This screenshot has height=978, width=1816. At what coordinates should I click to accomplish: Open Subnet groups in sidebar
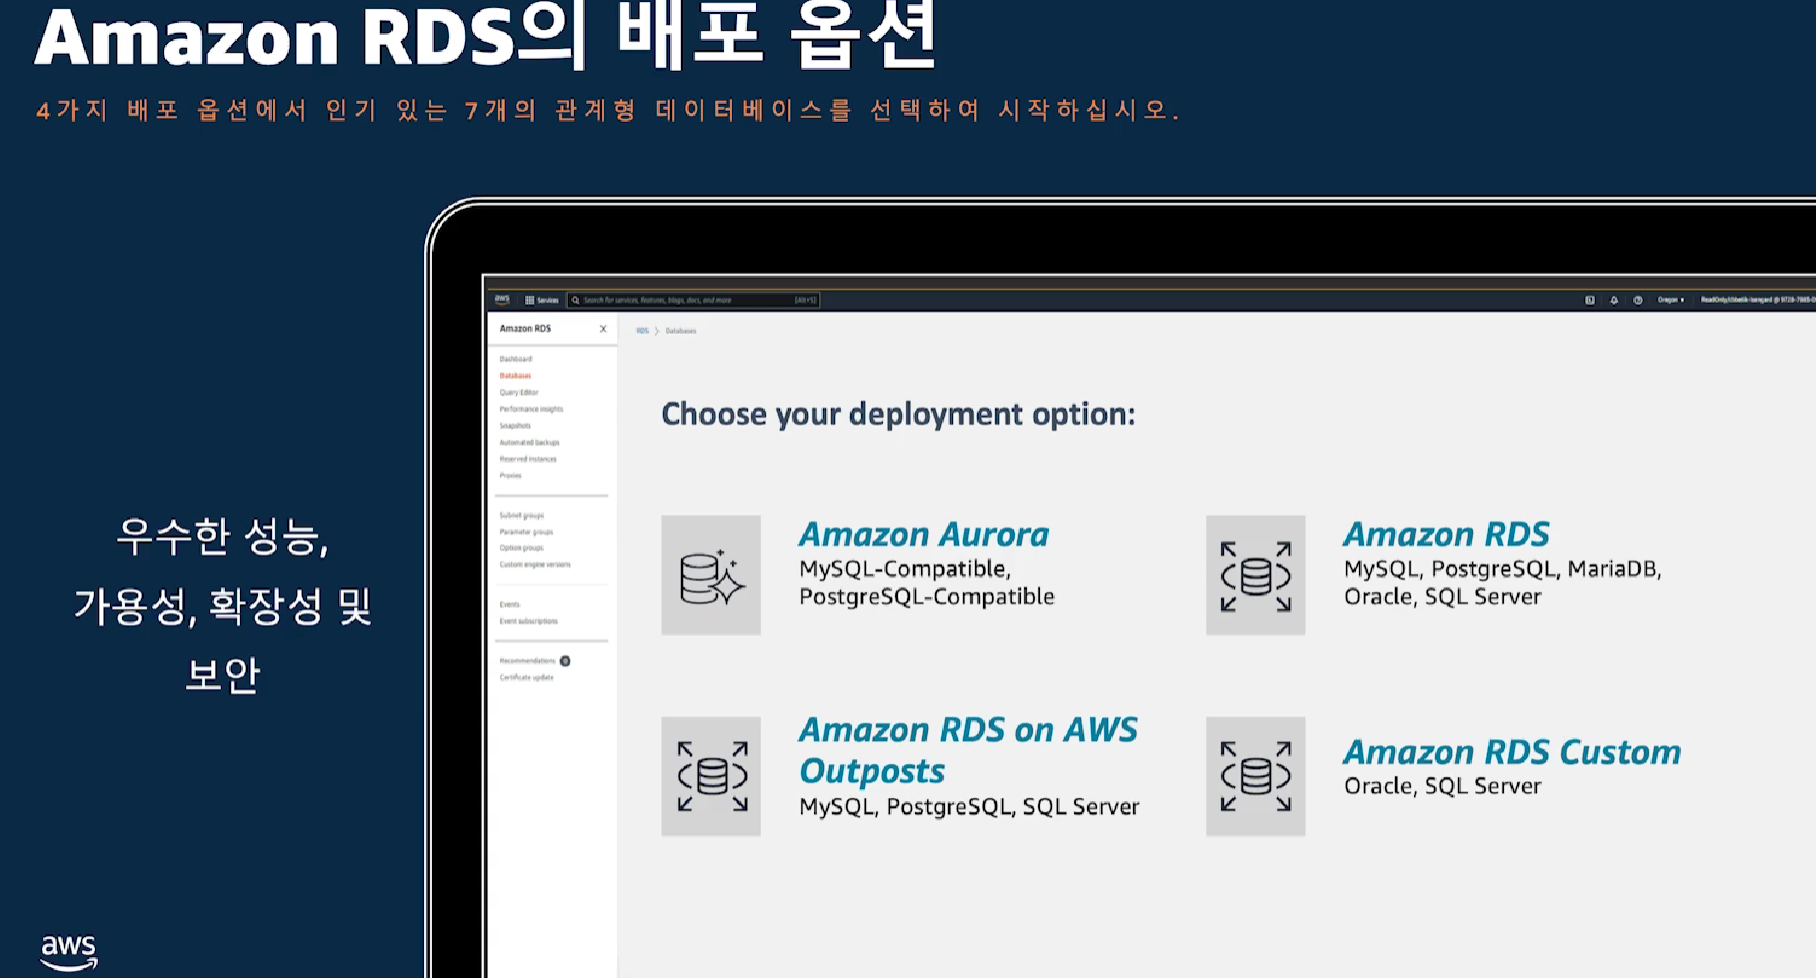[522, 516]
